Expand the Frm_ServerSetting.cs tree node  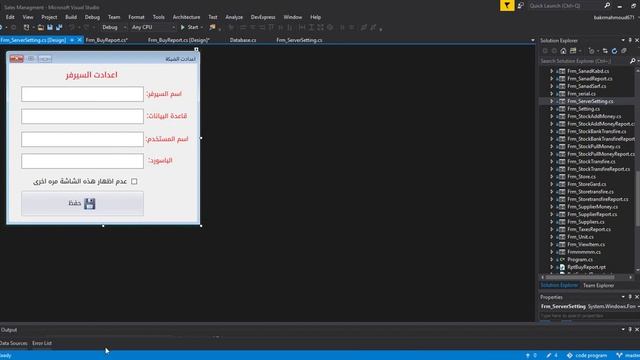pyautogui.click(x=551, y=101)
